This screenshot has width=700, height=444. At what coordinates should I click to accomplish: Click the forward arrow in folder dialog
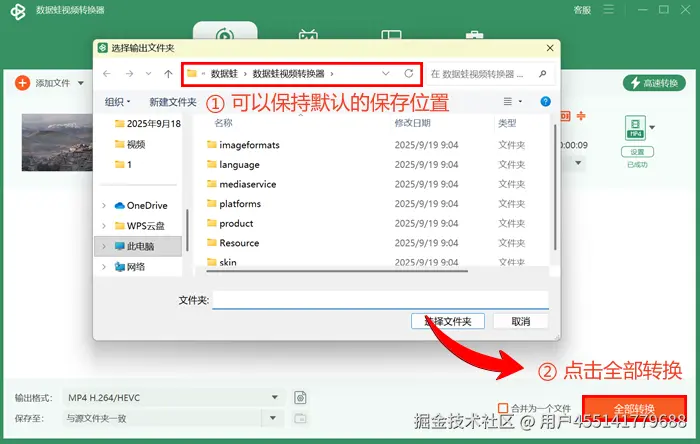[129, 74]
